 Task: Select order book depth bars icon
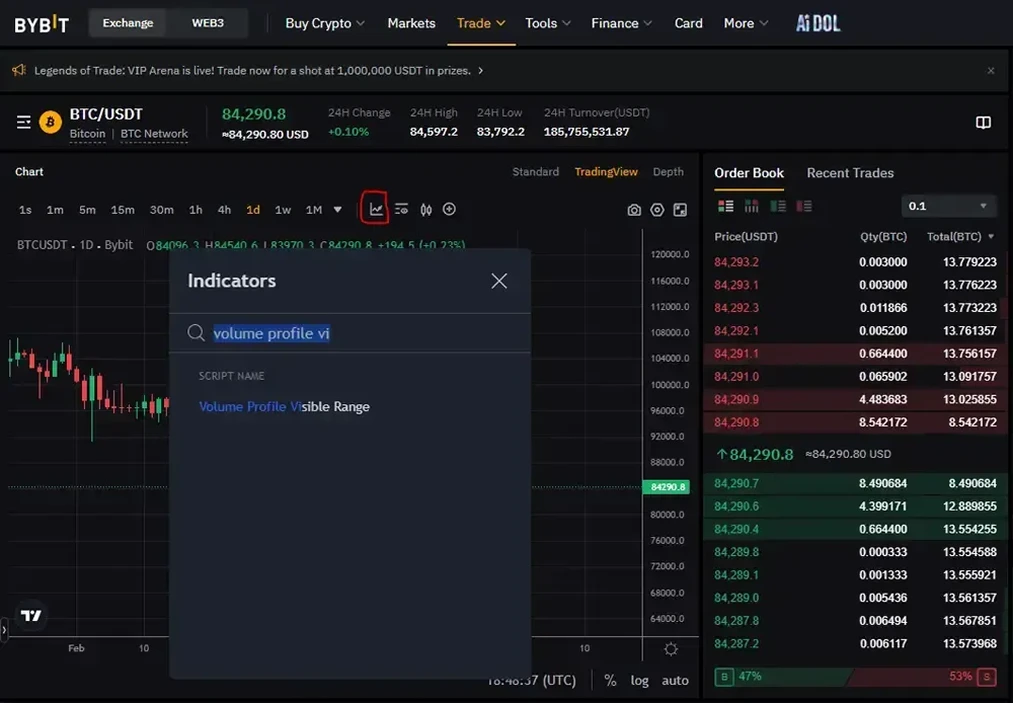[751, 206]
